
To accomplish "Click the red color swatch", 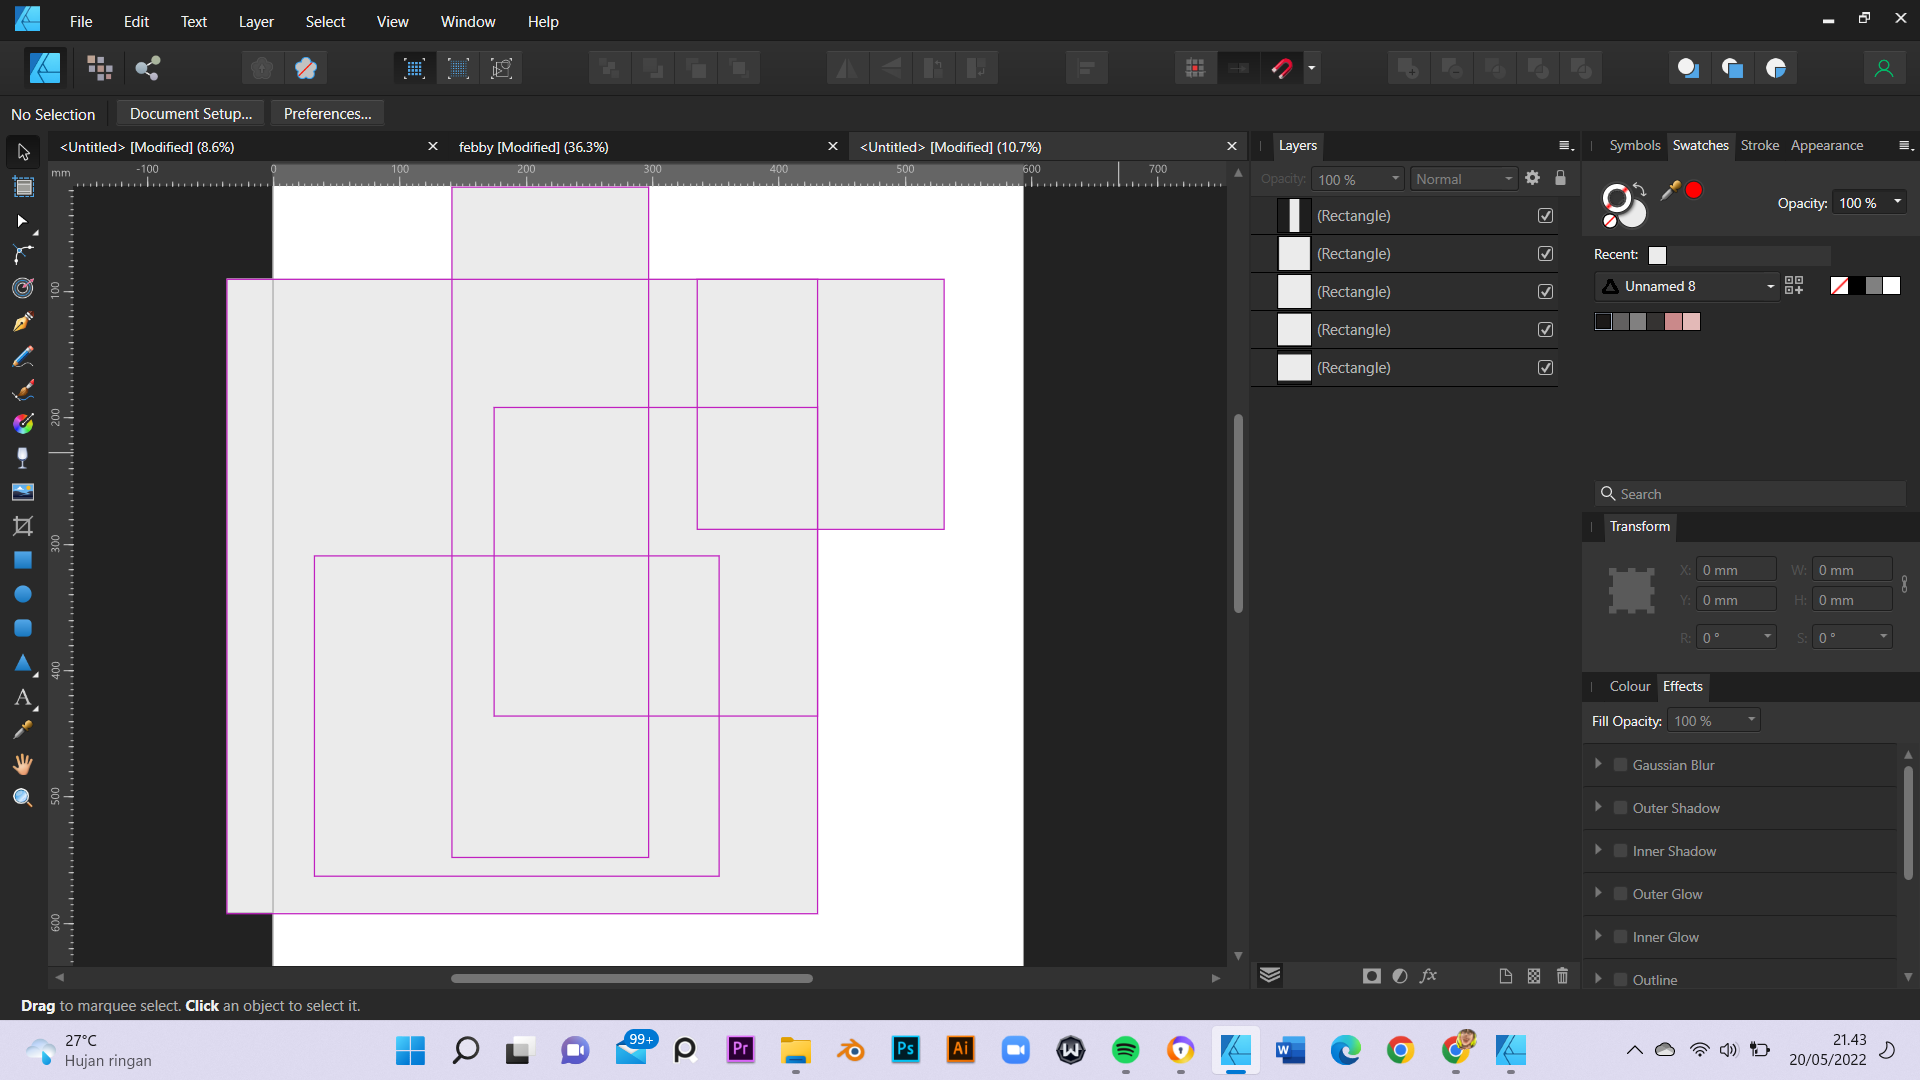I will pyautogui.click(x=1693, y=190).
